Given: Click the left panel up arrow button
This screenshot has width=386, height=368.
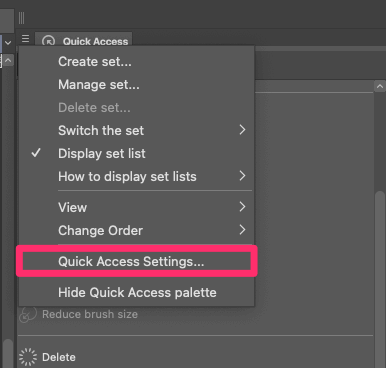Looking at the screenshot, I should tap(8, 61).
